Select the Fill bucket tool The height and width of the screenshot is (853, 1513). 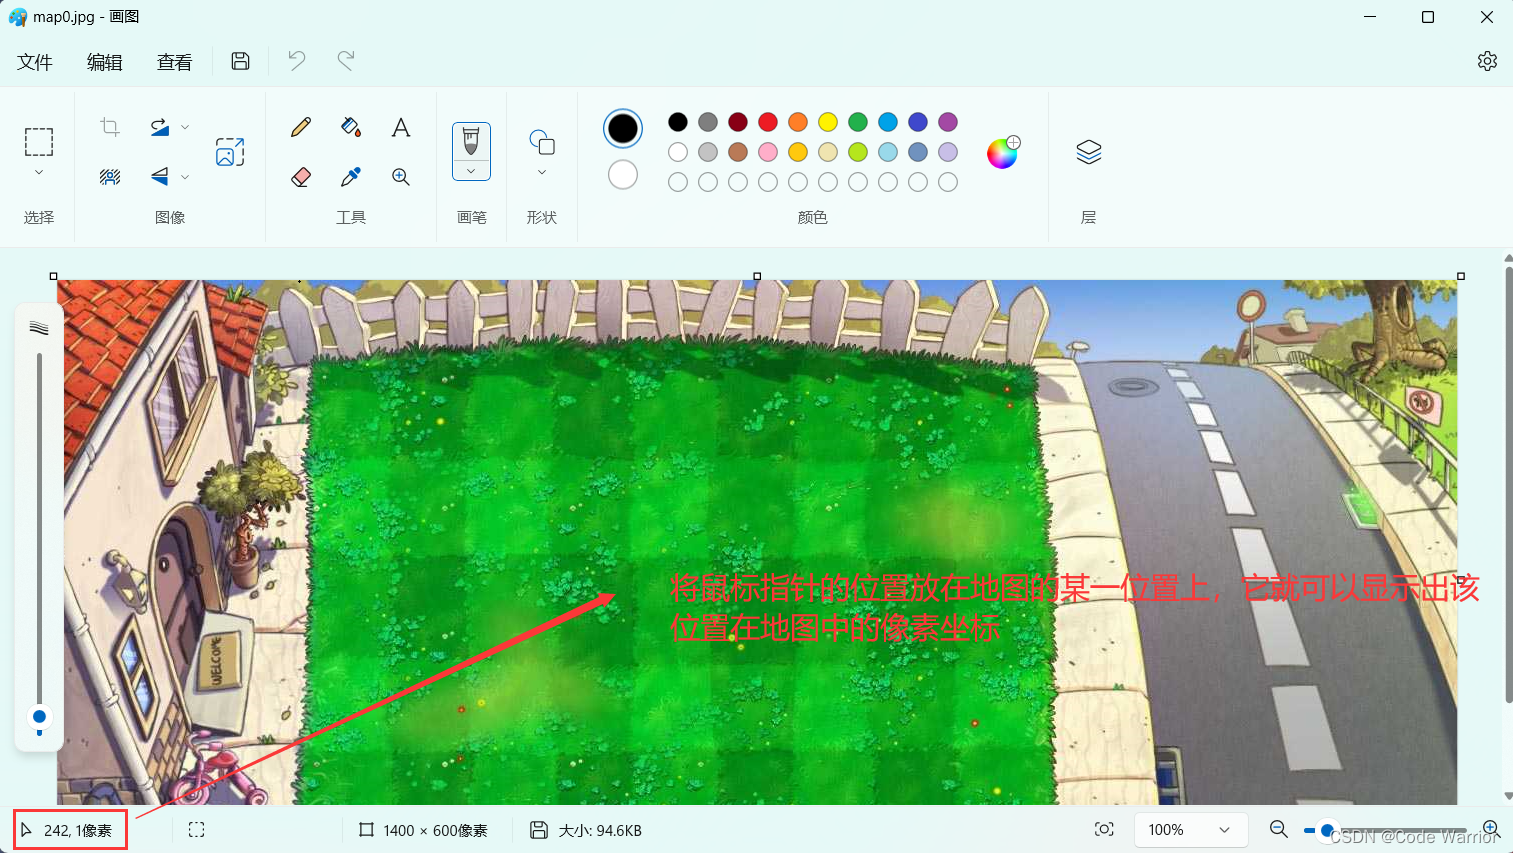pos(351,127)
